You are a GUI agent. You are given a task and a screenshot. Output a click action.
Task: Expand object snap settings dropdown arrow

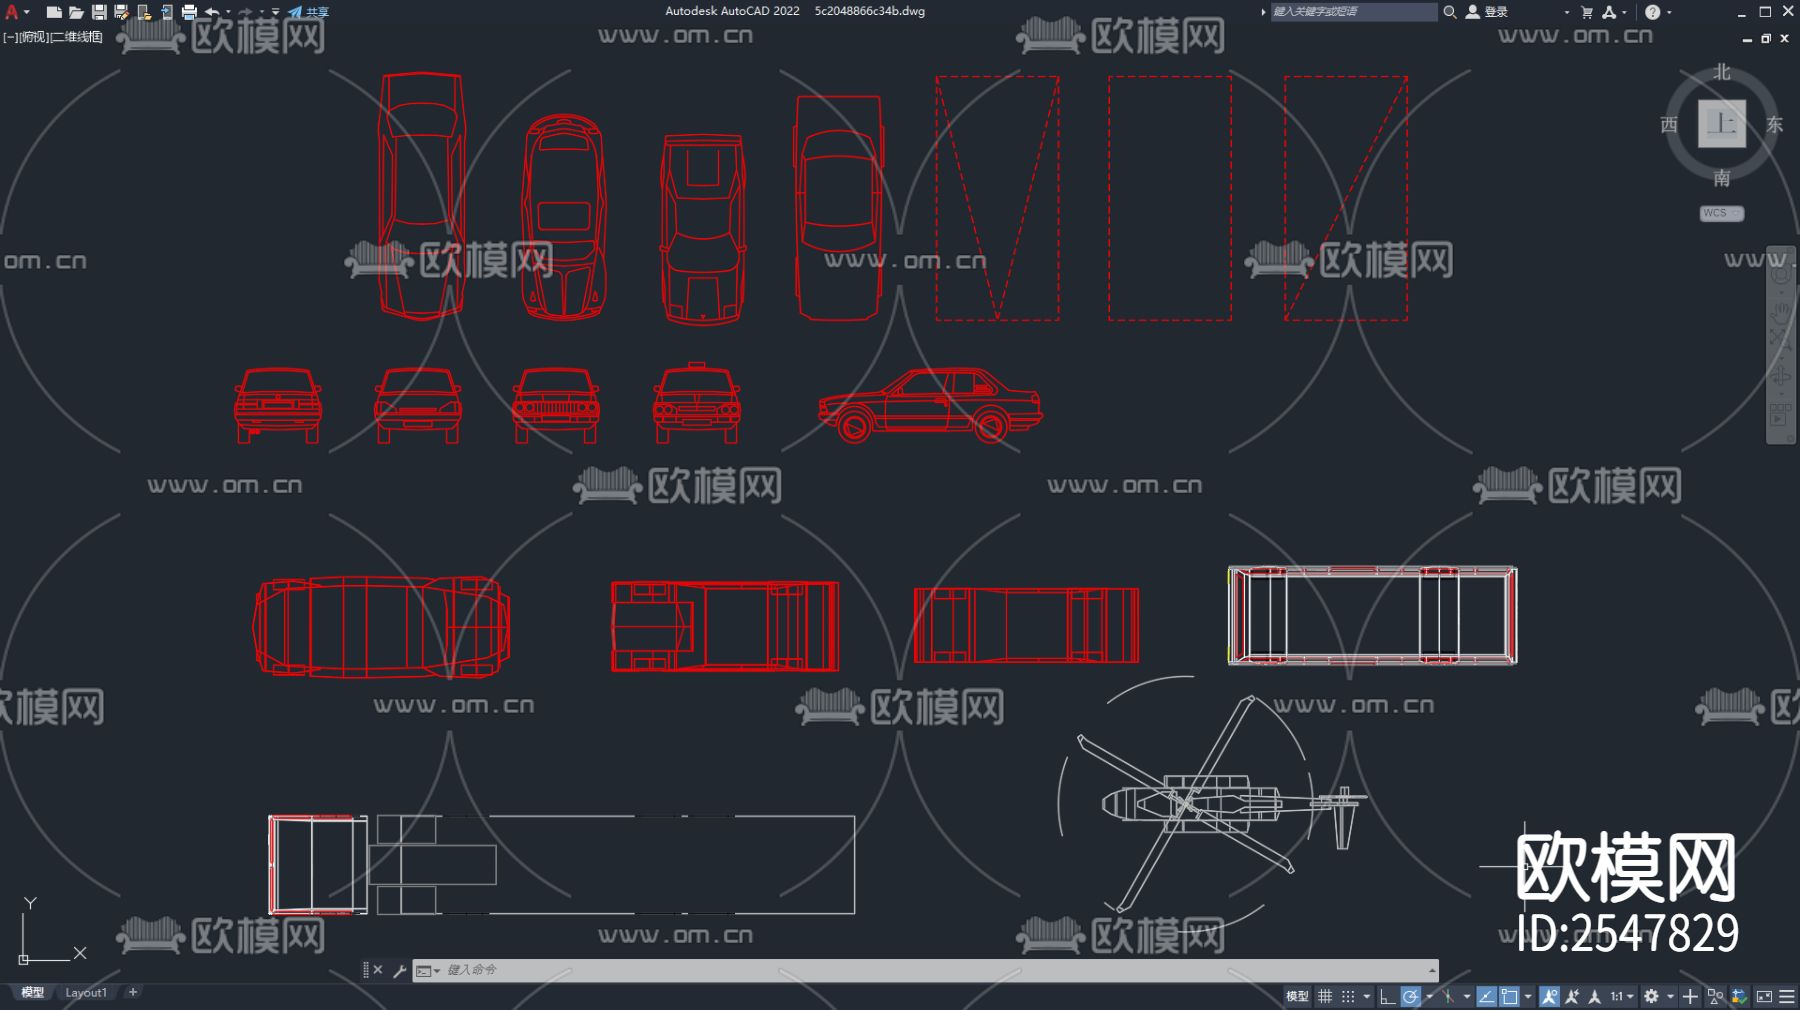click(x=1528, y=996)
